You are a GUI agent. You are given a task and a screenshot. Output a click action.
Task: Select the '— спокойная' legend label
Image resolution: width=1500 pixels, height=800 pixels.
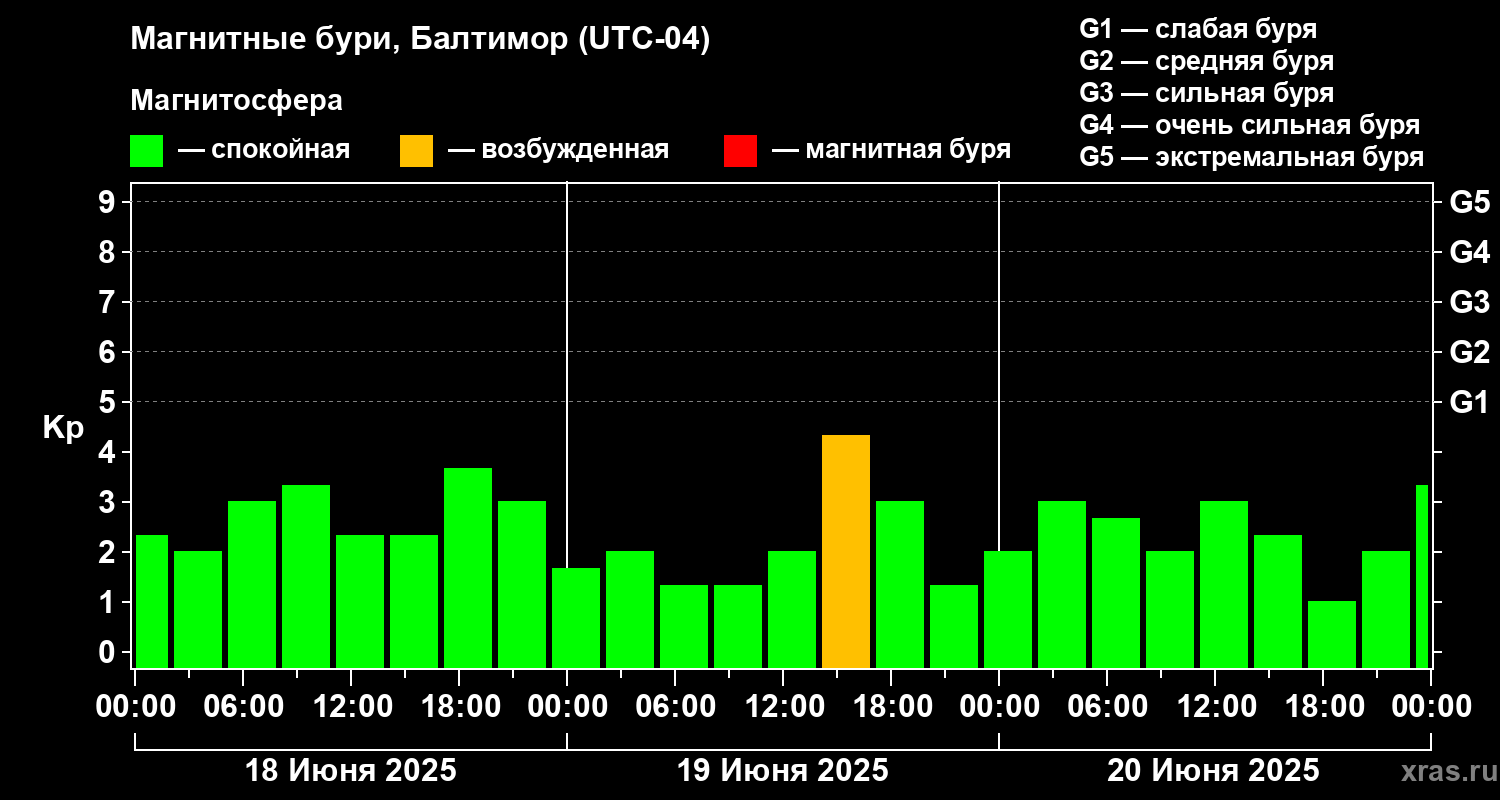[264, 150]
